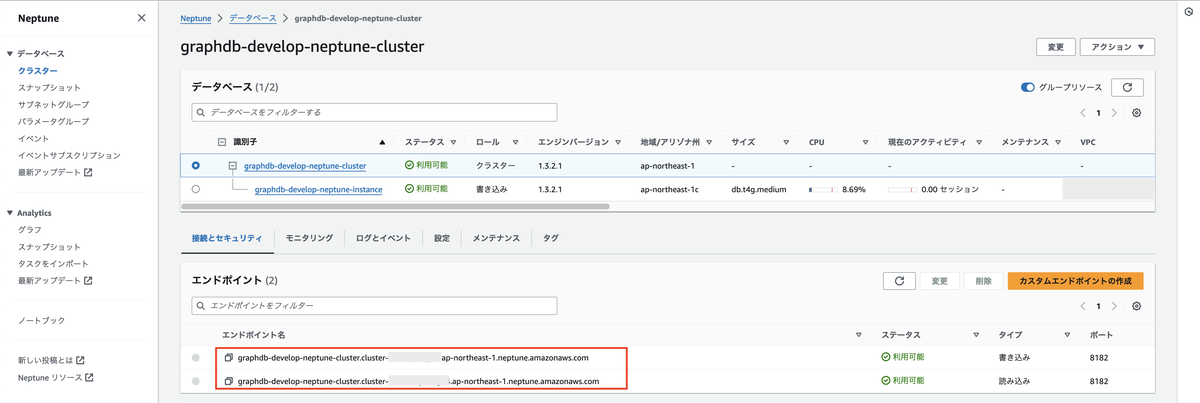Go to next page of endpoints
Viewport: 1200px width, 403px height.
pos(1115,306)
